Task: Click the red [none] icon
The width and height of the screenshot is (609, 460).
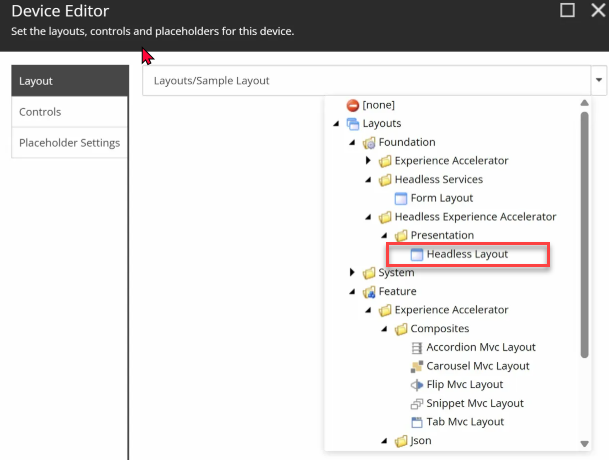Action: tap(352, 105)
